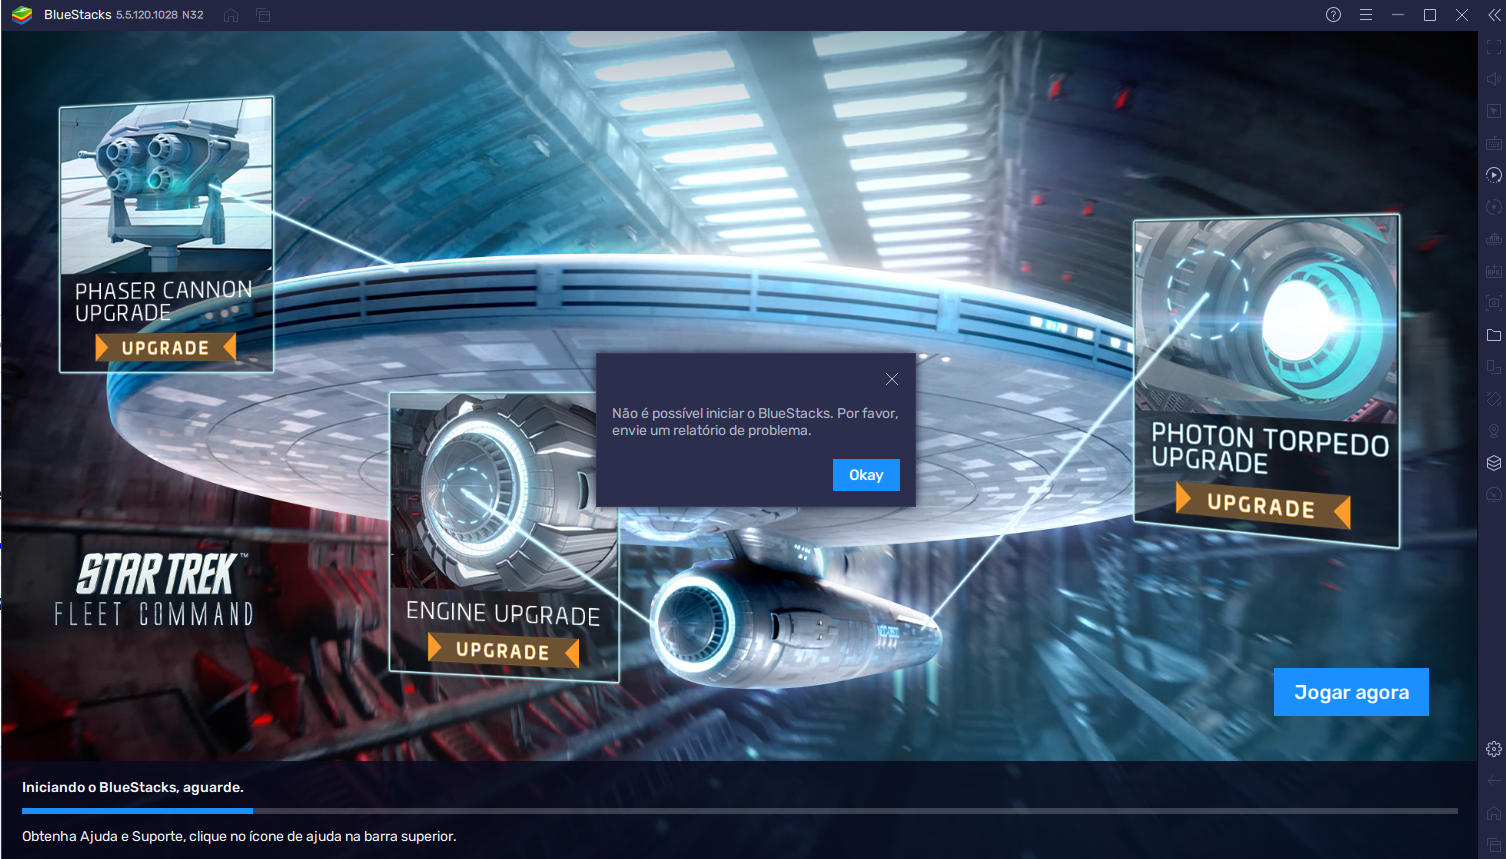1506x859 pixels.
Task: Click the back arrow icon in sidebar
Action: [1494, 781]
